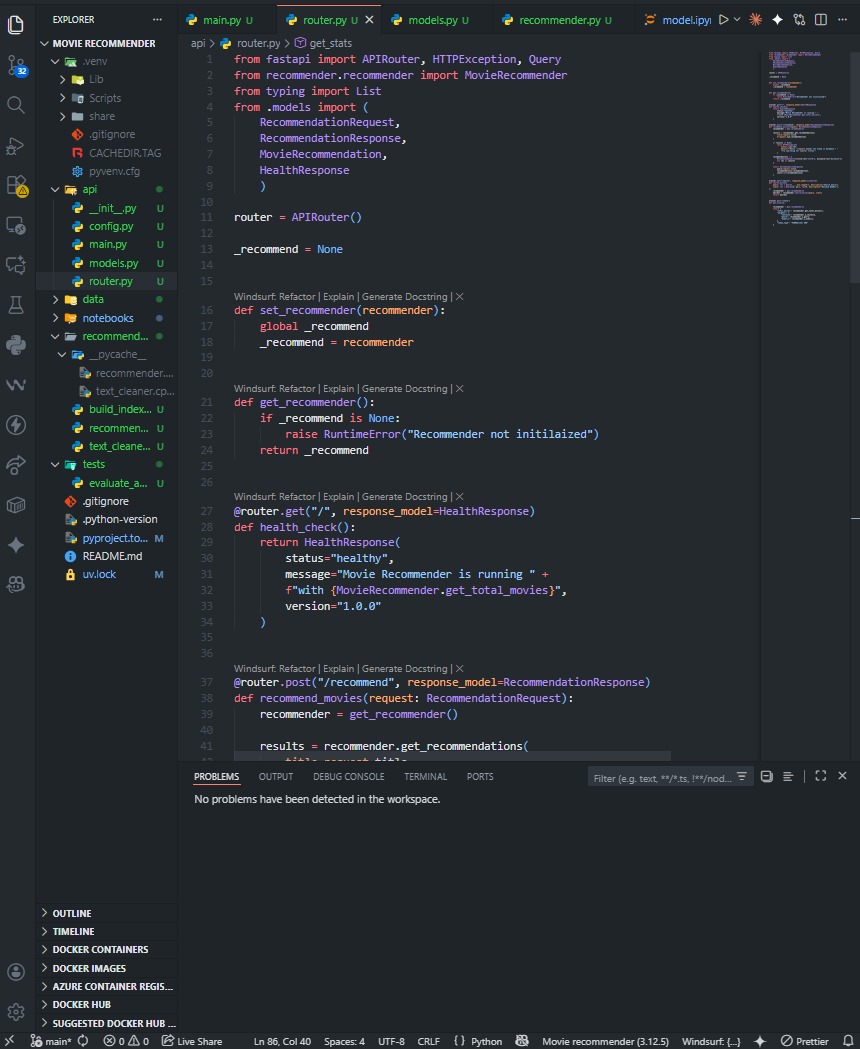Click the Problems filter input field
860x1049 pixels.
point(660,776)
